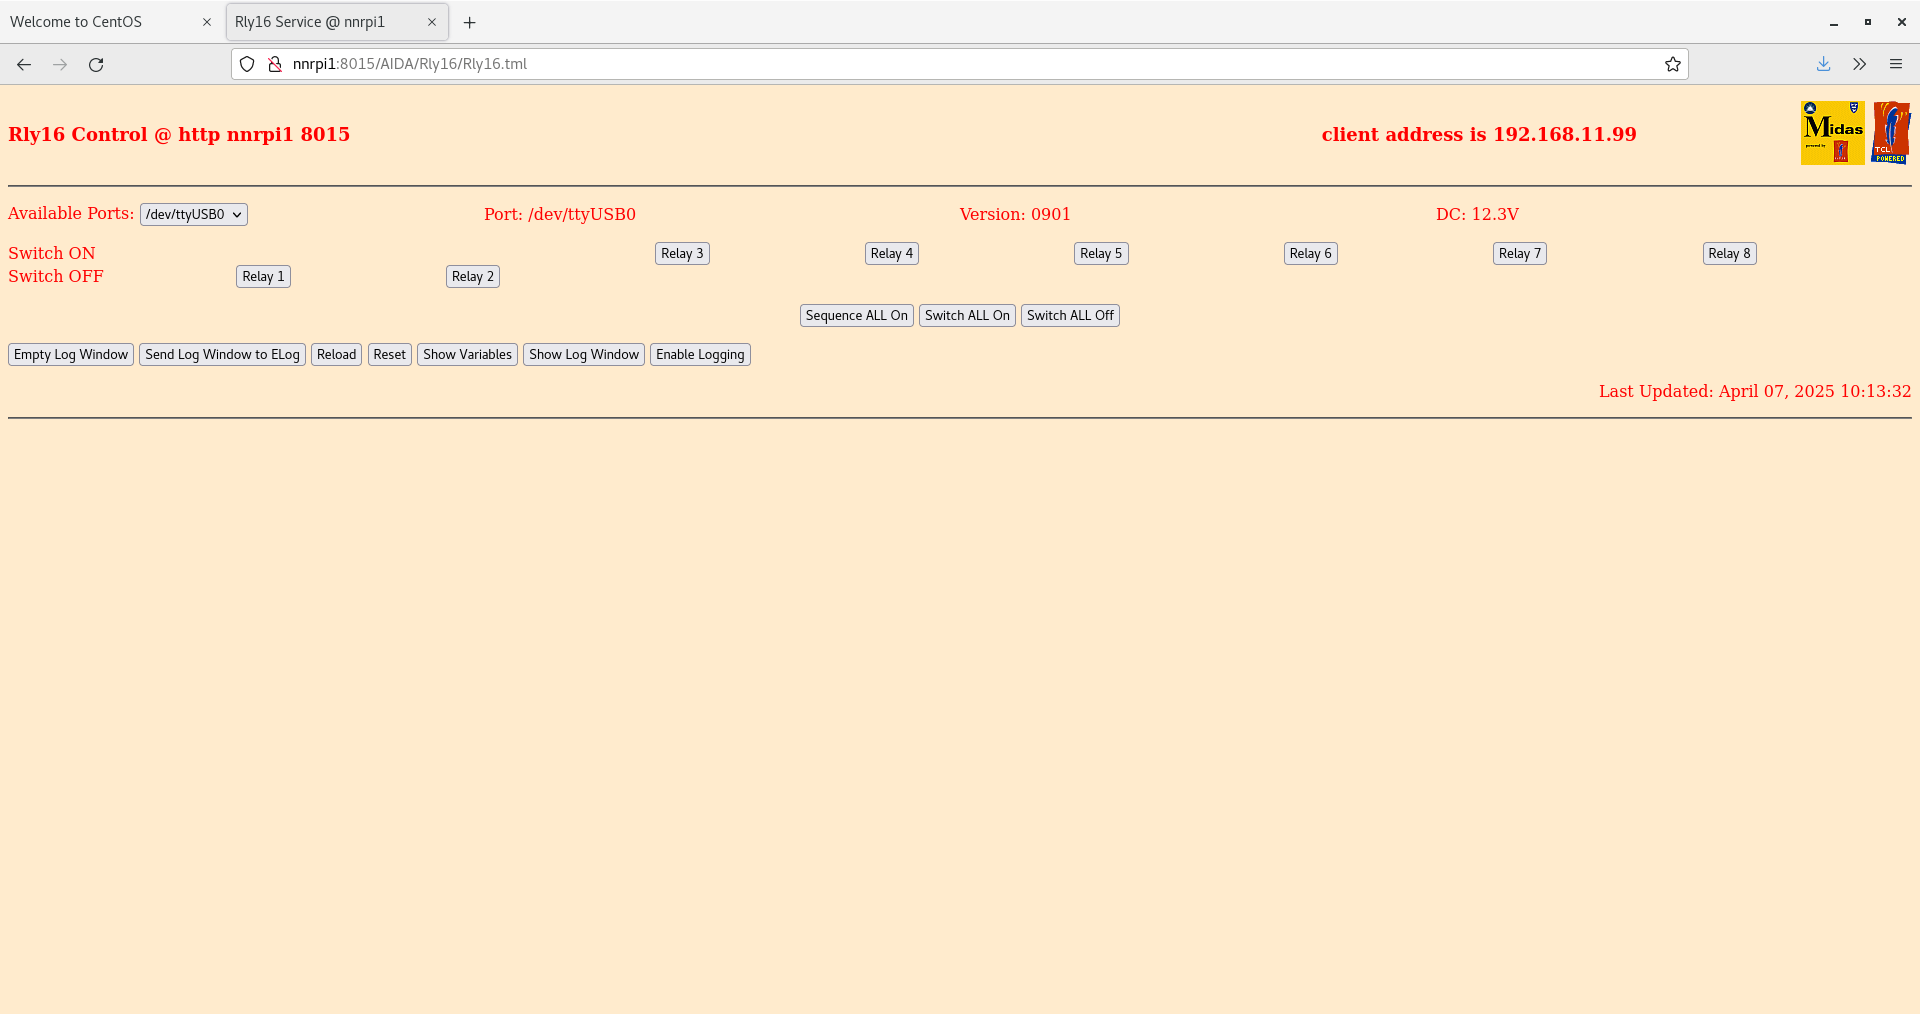Start Sequence ALL On
Viewport: 1920px width, 1014px height.
point(855,315)
